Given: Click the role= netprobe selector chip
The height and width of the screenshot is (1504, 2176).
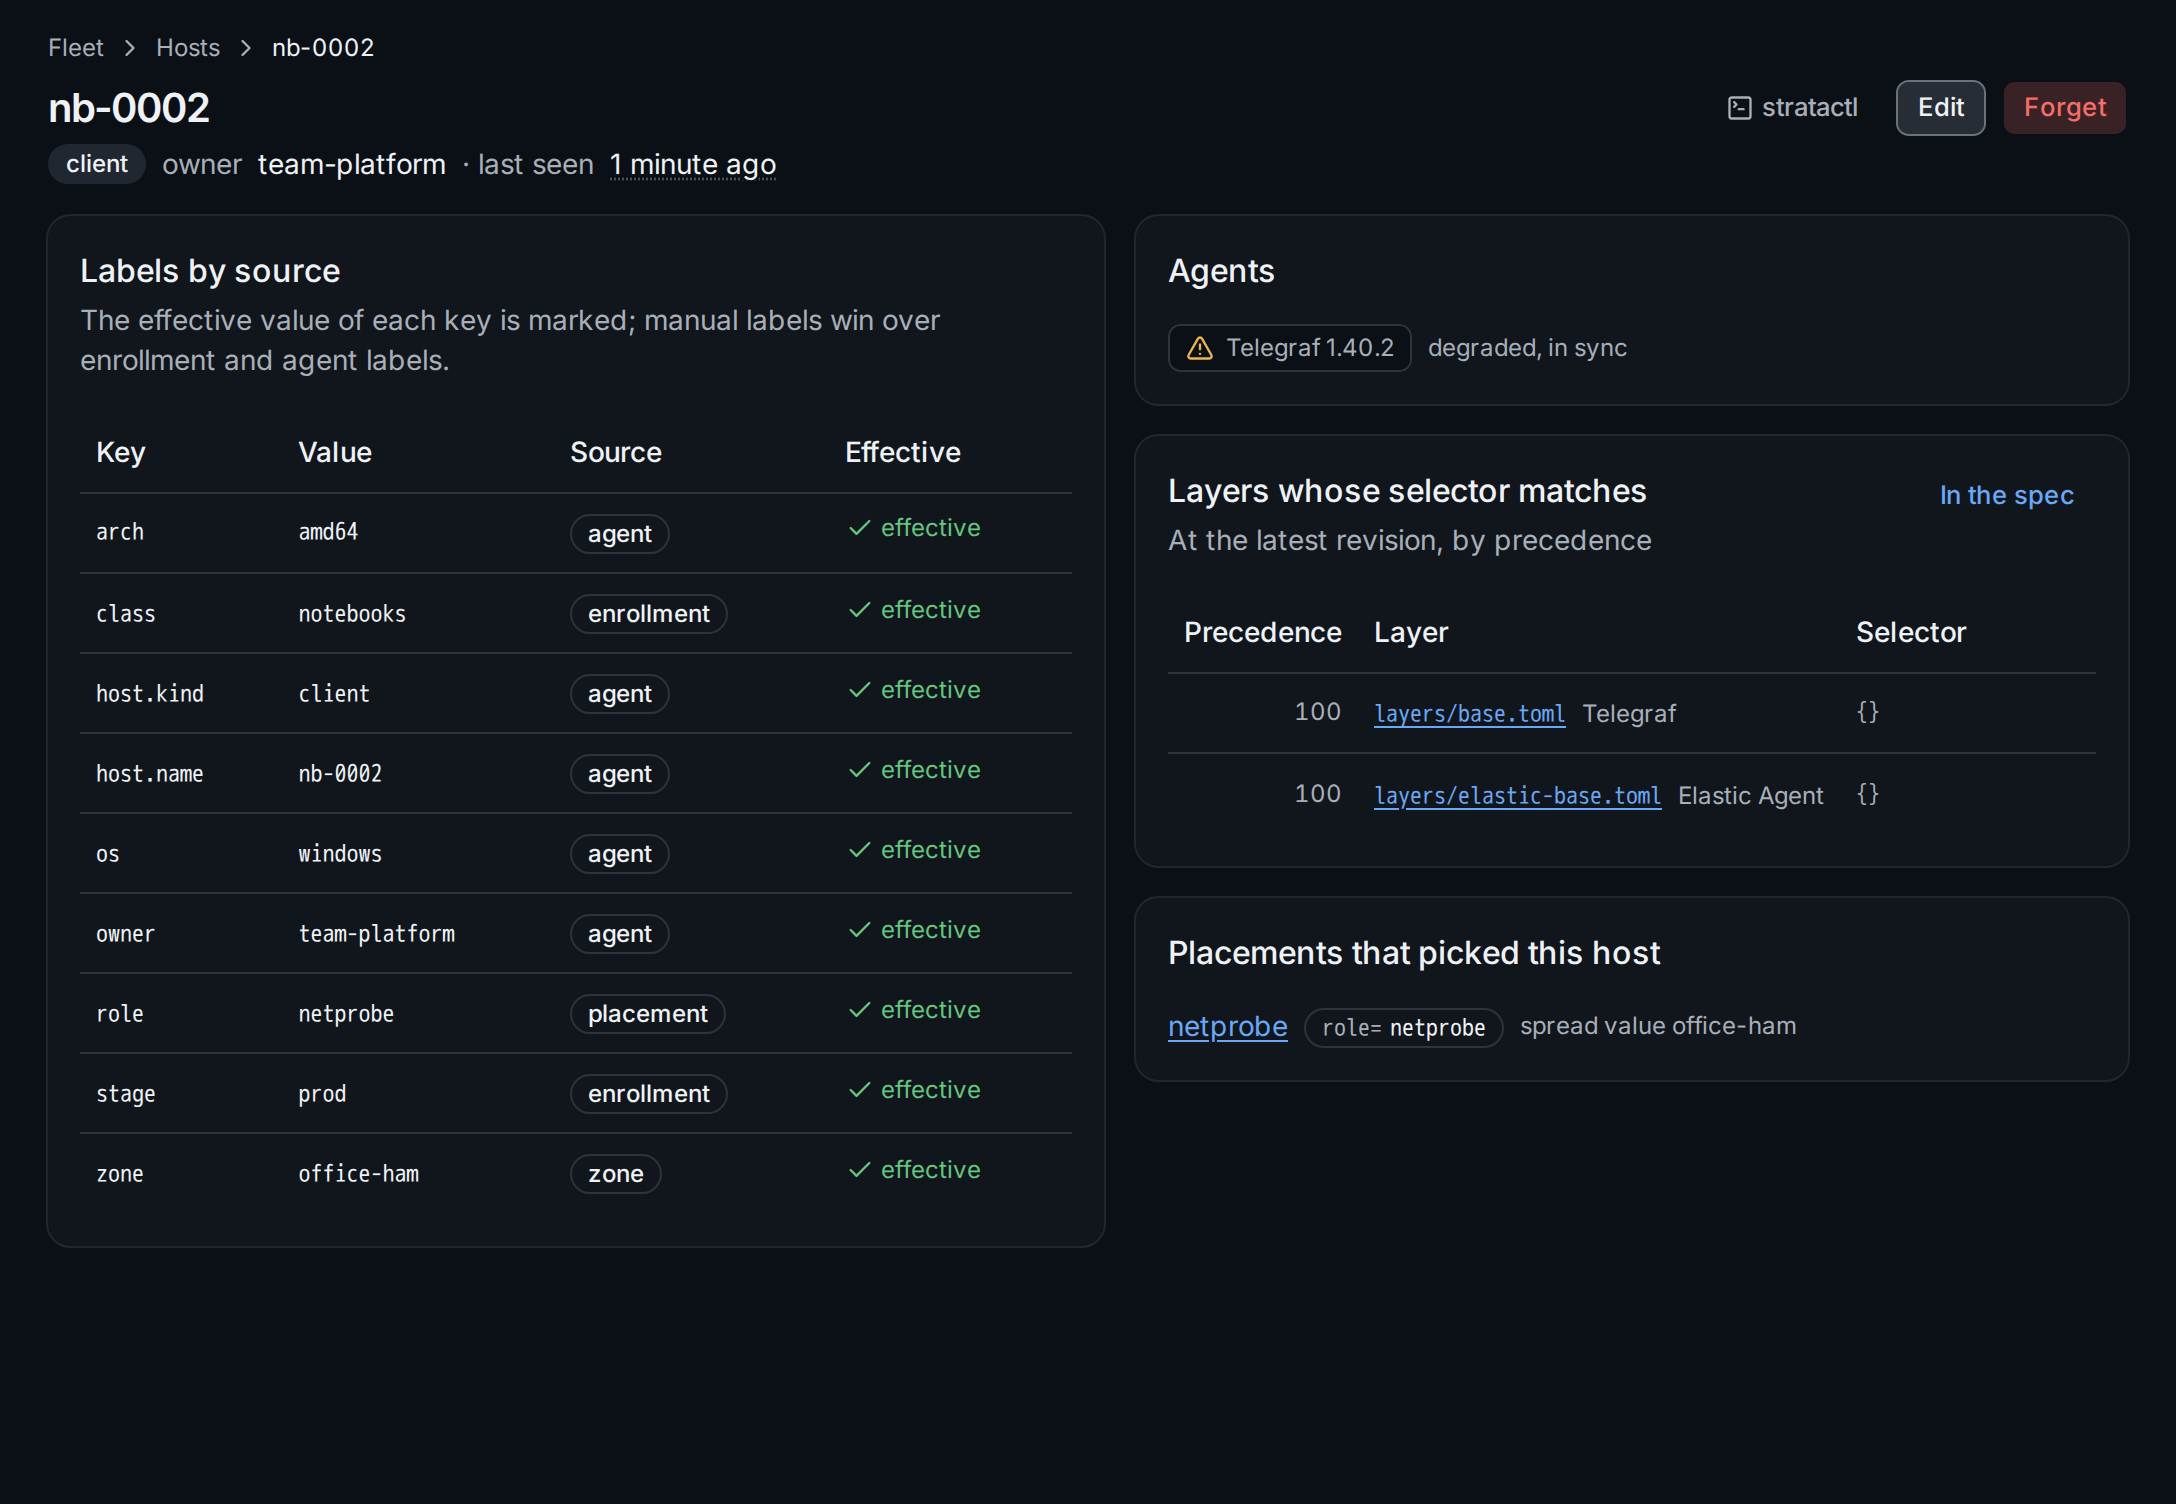Looking at the screenshot, I should tap(1403, 1028).
